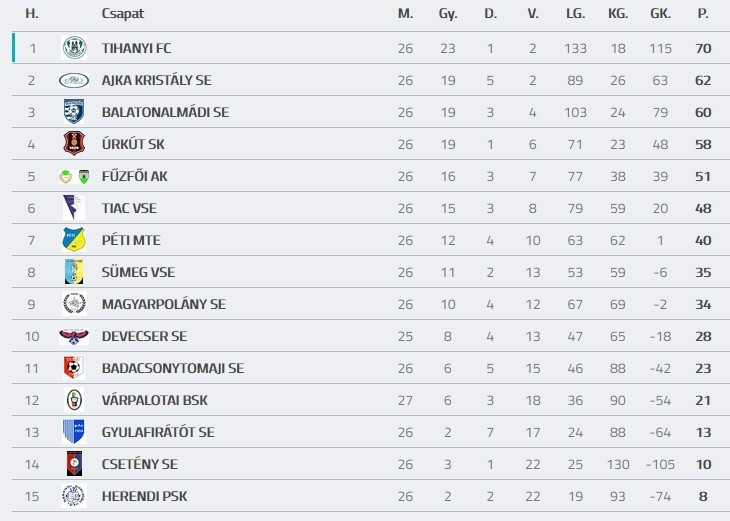The image size is (730, 521).
Task: Open the Sümeg VSE team link
Action: coord(139,272)
